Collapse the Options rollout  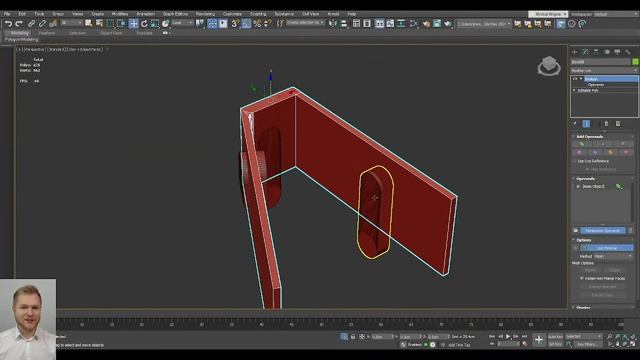point(584,240)
